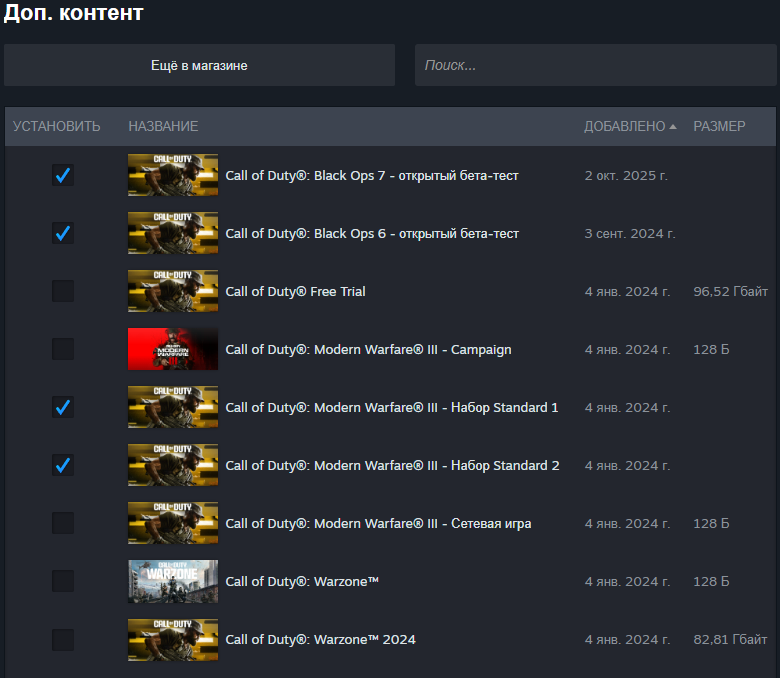780x678 pixels.
Task: Select title Modern Warfare III - Набор Standard 2
Action: tap(392, 466)
